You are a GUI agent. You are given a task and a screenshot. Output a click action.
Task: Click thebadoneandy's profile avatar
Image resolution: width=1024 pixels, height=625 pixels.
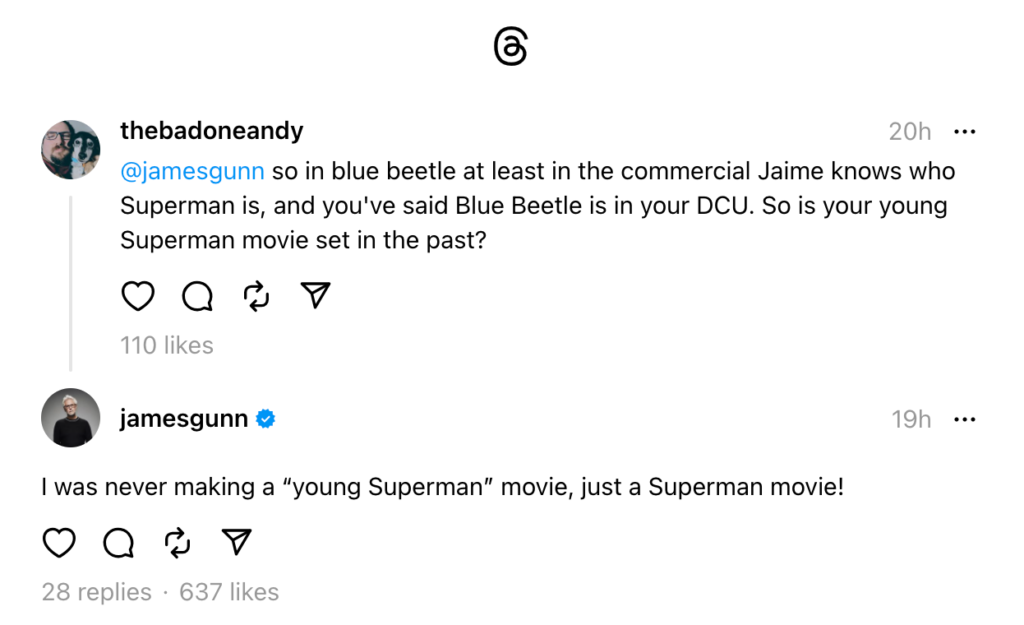coord(70,150)
